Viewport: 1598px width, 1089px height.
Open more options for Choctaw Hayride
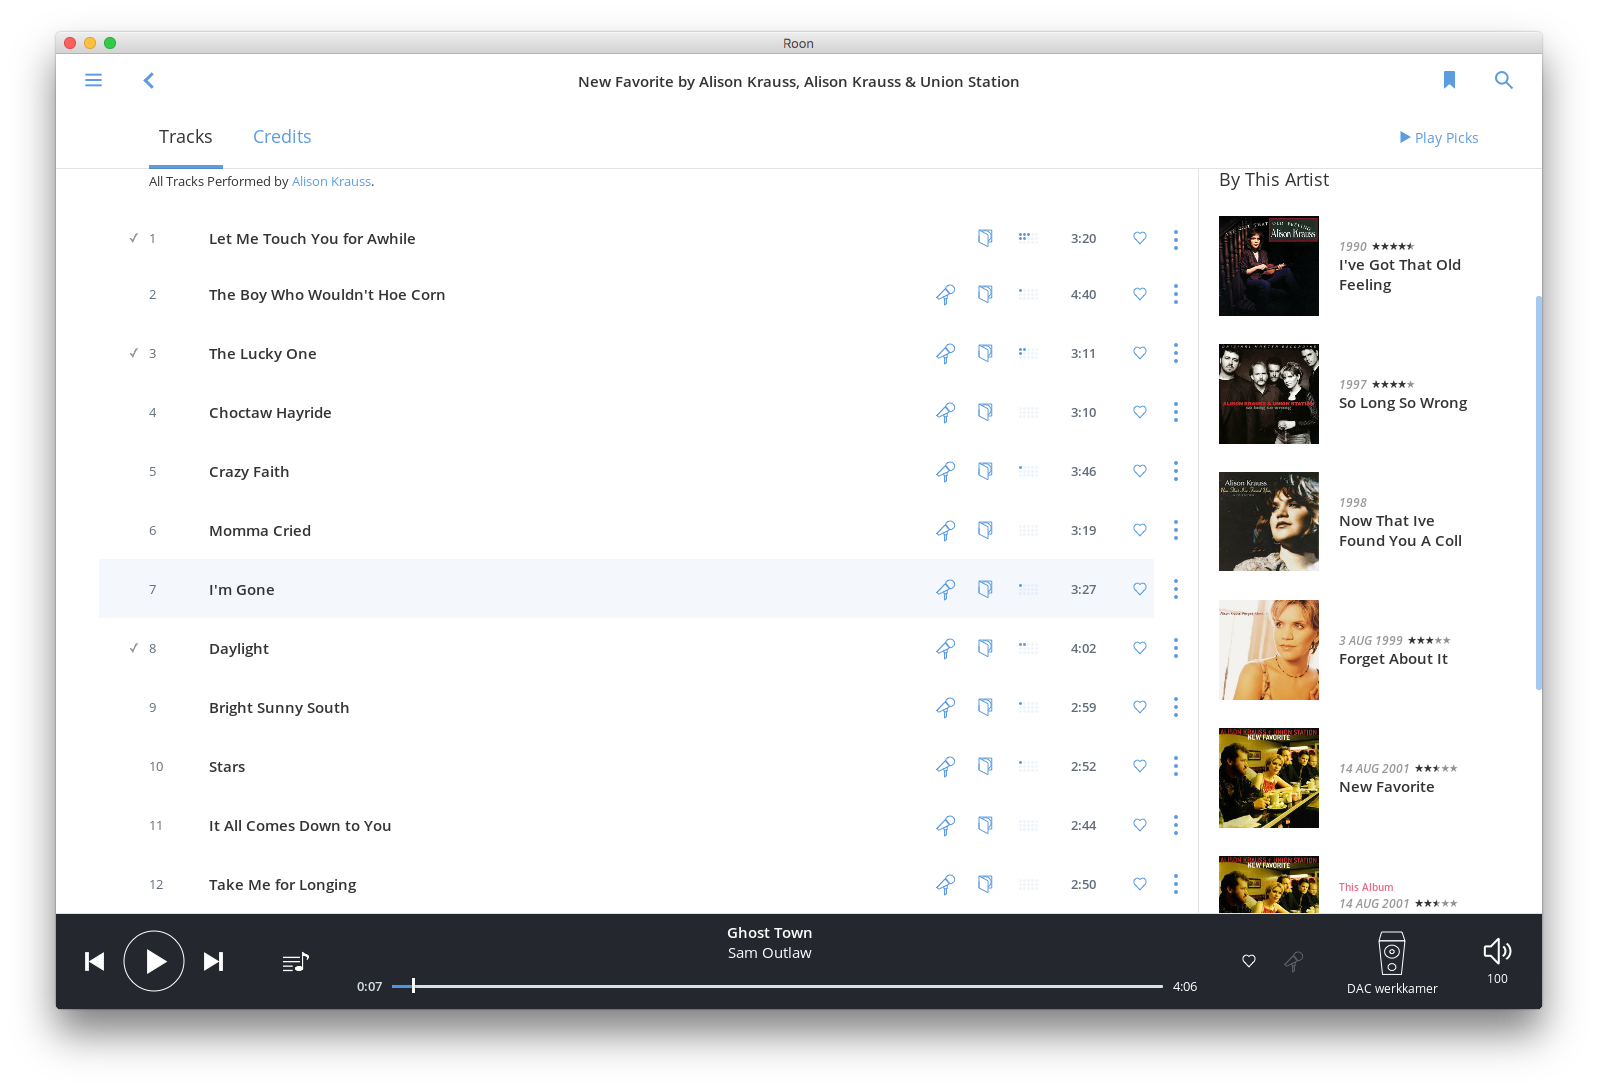pyautogui.click(x=1176, y=412)
